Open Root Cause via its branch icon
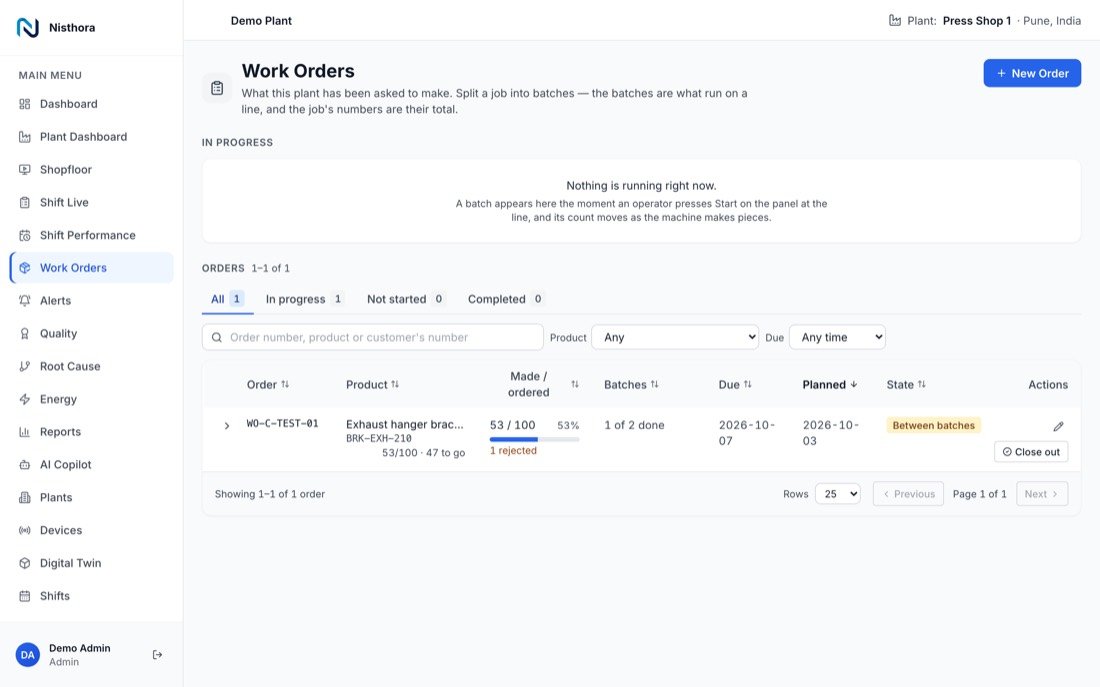The width and height of the screenshot is (1100, 687). (25, 366)
